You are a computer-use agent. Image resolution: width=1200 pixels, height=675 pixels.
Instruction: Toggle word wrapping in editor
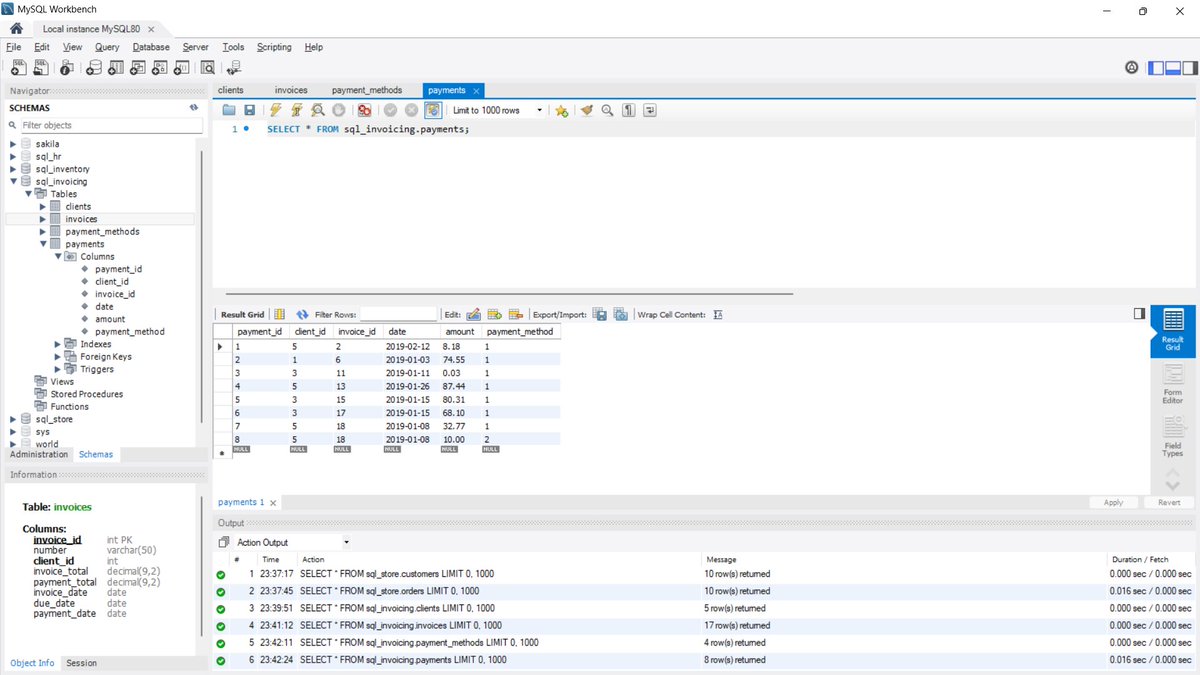[650, 110]
